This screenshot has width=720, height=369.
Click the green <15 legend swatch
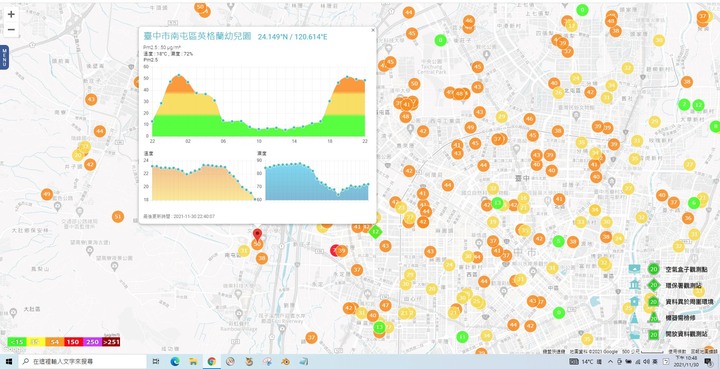point(17,342)
